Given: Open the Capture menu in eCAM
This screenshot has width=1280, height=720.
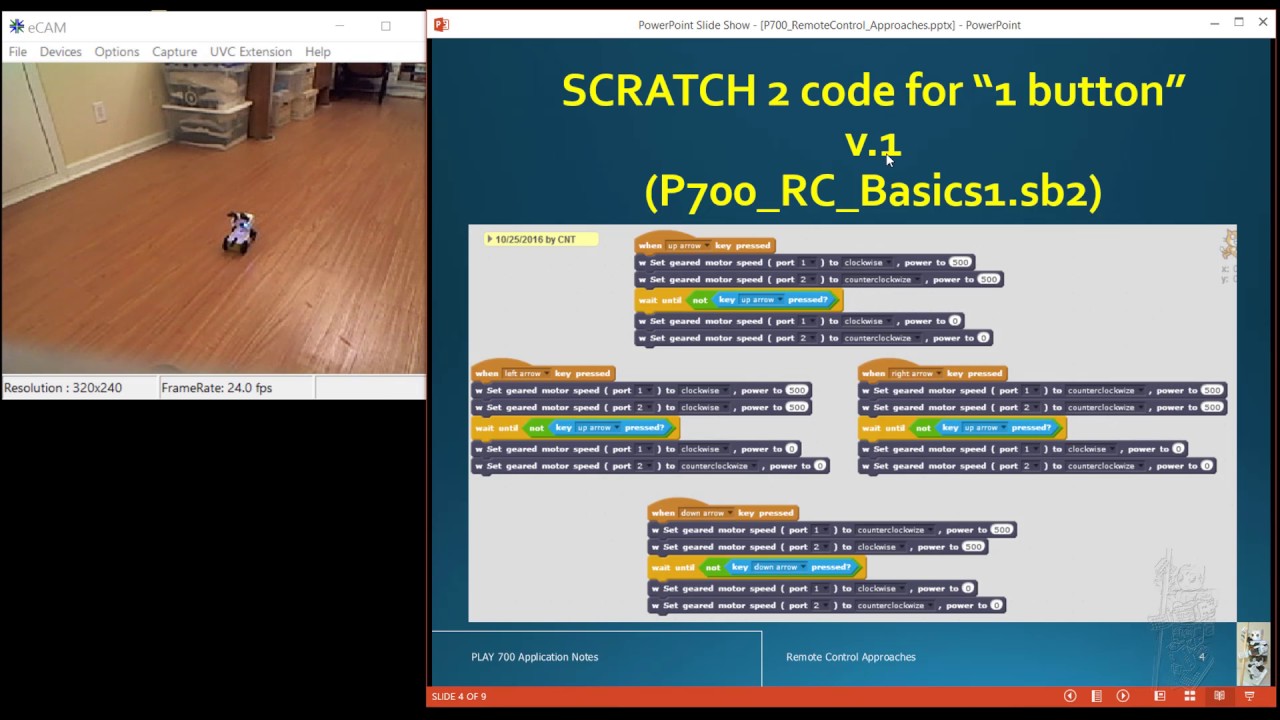Looking at the screenshot, I should pos(174,52).
